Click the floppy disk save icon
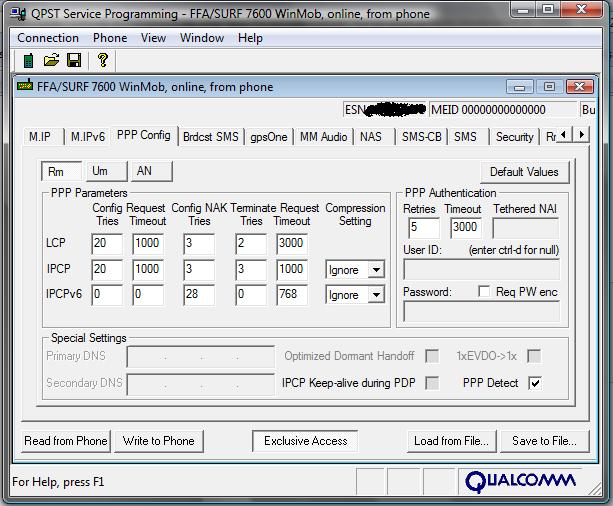The image size is (613, 506). click(74, 60)
